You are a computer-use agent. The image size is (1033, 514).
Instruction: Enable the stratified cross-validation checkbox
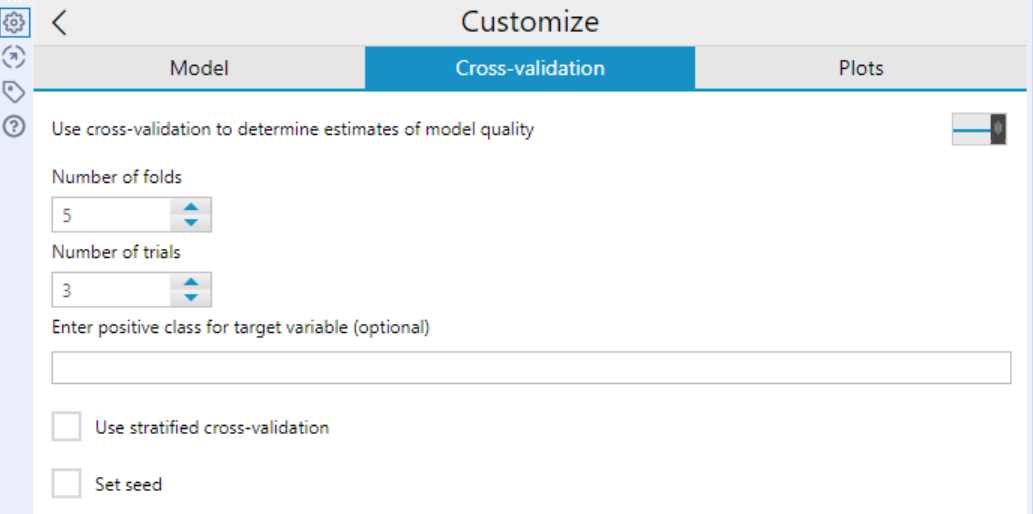tap(67, 428)
